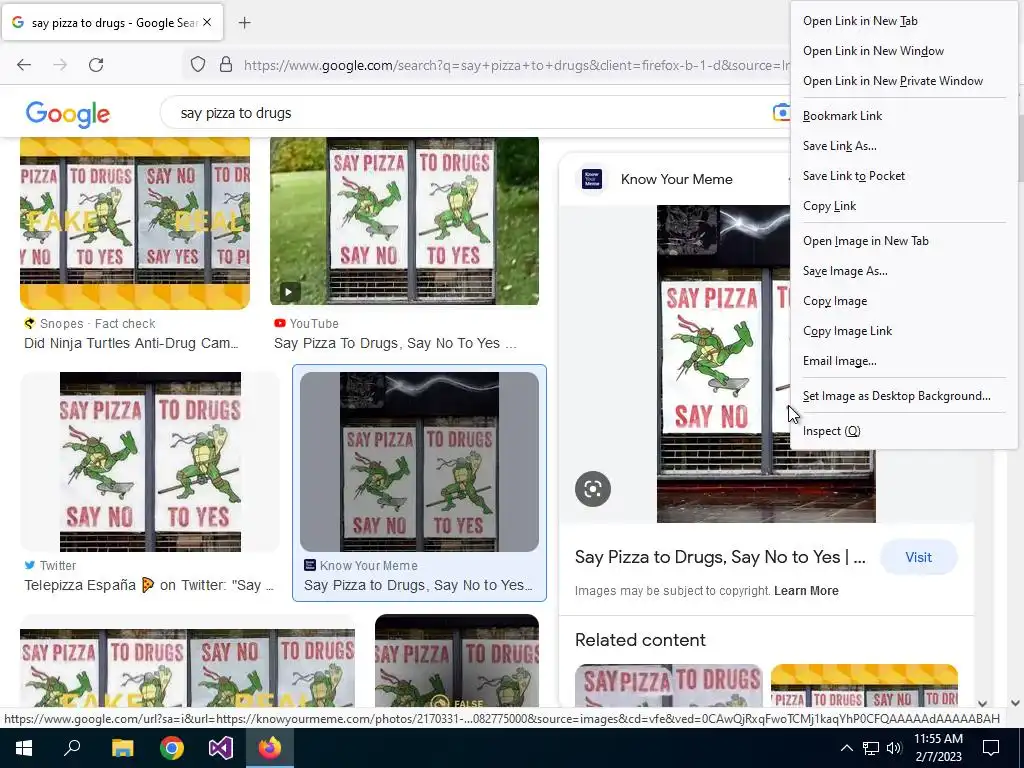
Task: Select Inspect (Q)
Action: pos(903,431)
